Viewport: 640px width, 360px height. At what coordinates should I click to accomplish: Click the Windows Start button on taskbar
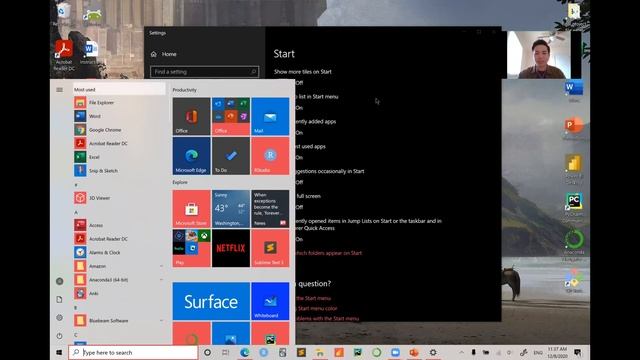59,352
